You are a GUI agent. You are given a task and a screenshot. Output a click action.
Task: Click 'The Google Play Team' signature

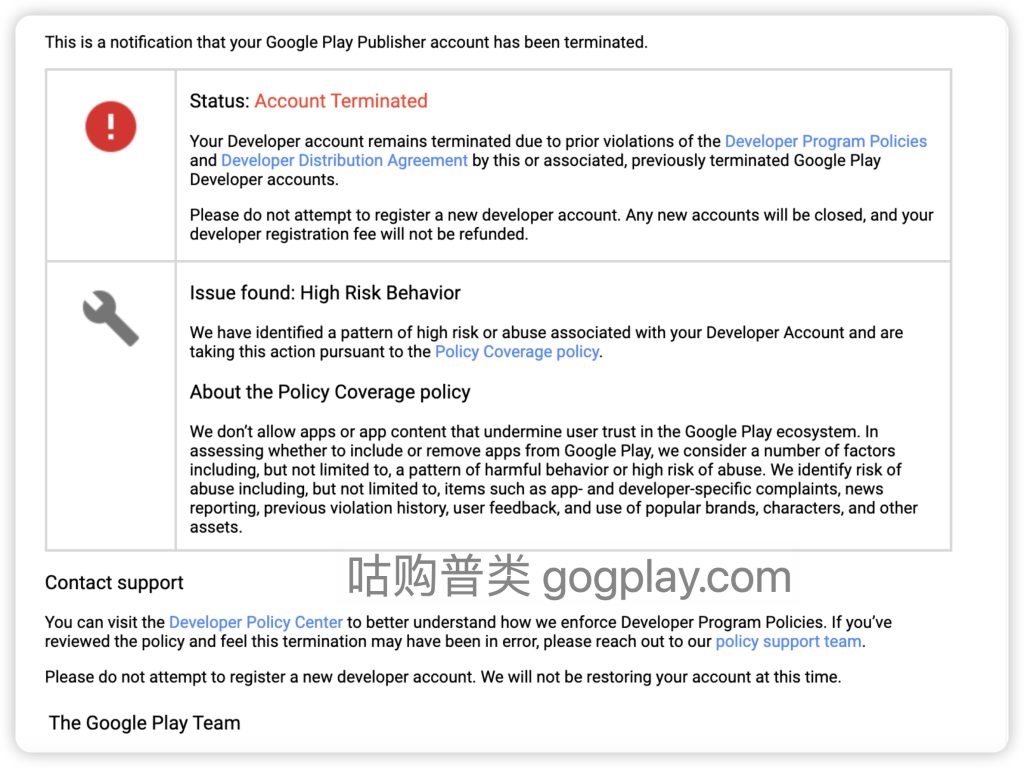click(144, 723)
